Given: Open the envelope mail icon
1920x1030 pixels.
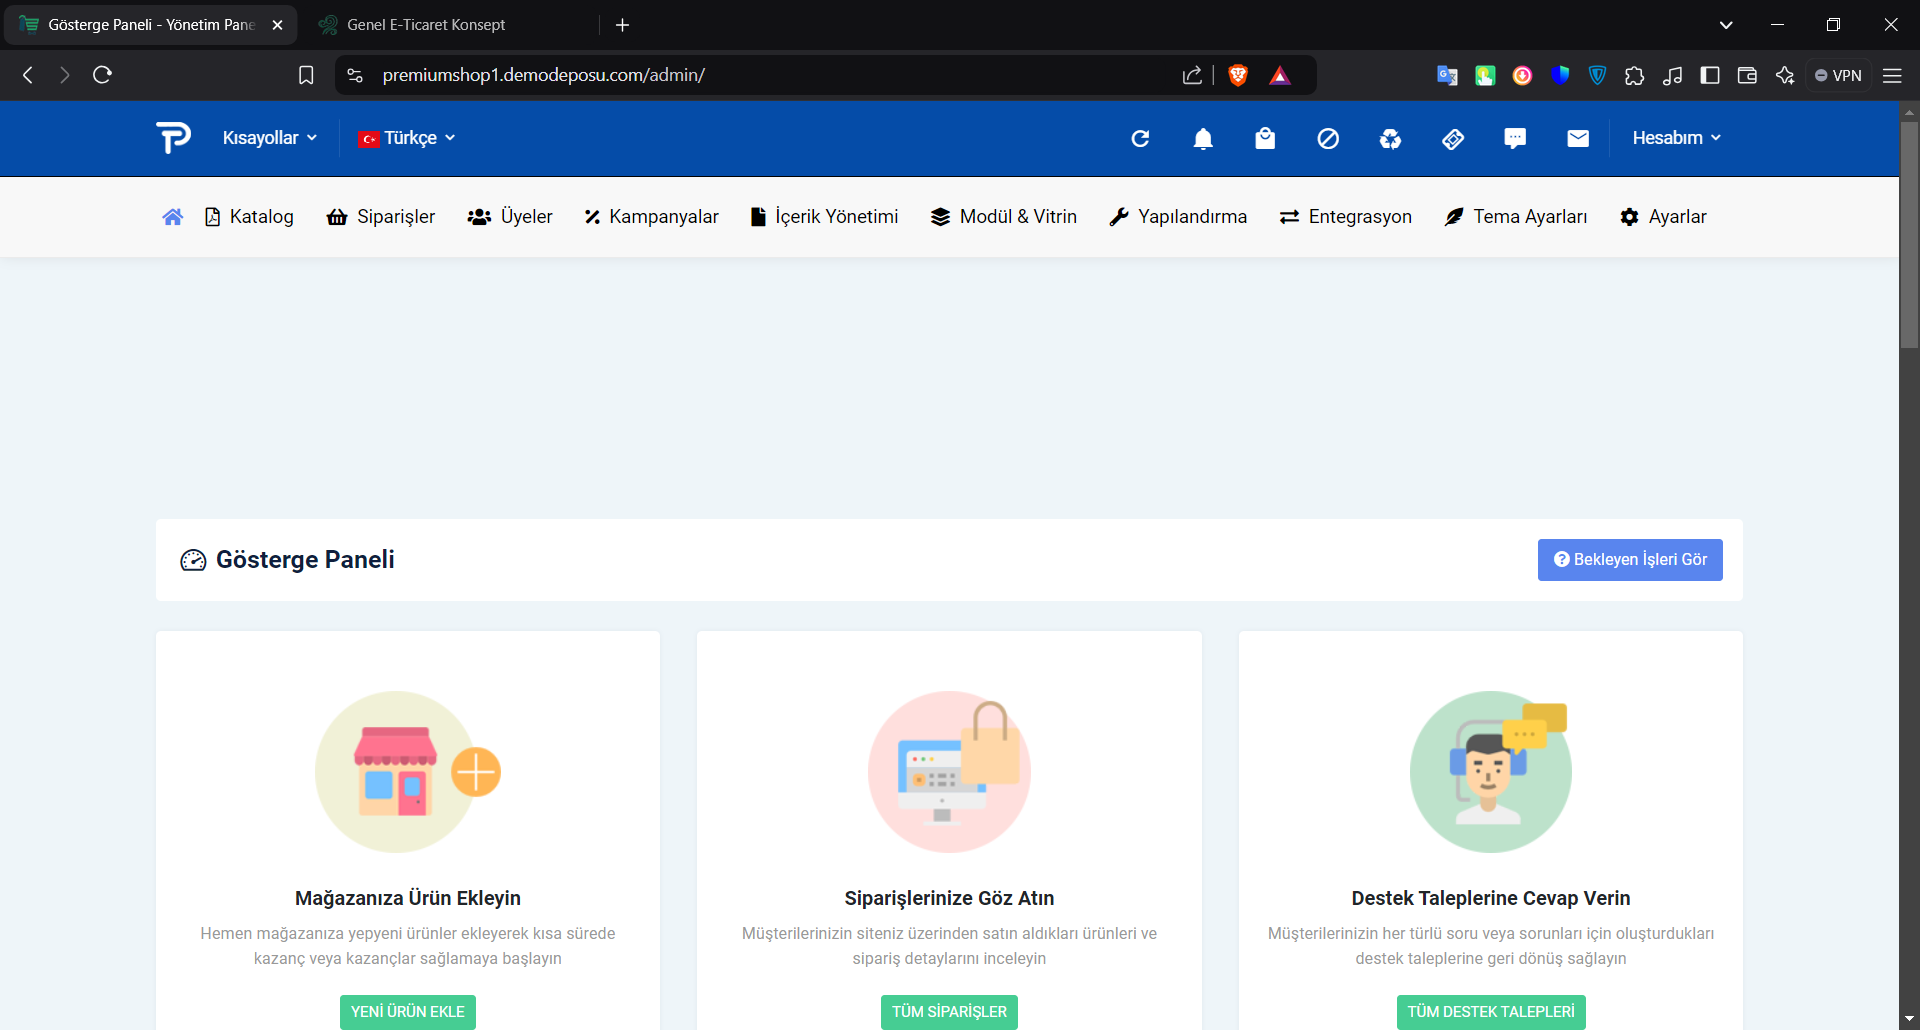Looking at the screenshot, I should tap(1578, 139).
